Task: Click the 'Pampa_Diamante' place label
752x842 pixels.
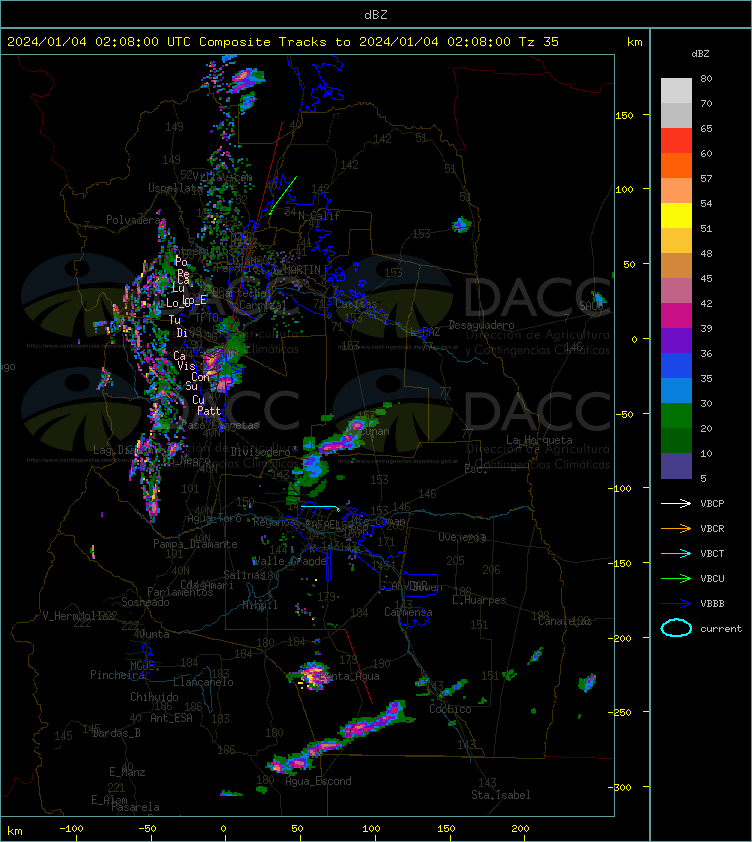Action: coord(195,544)
